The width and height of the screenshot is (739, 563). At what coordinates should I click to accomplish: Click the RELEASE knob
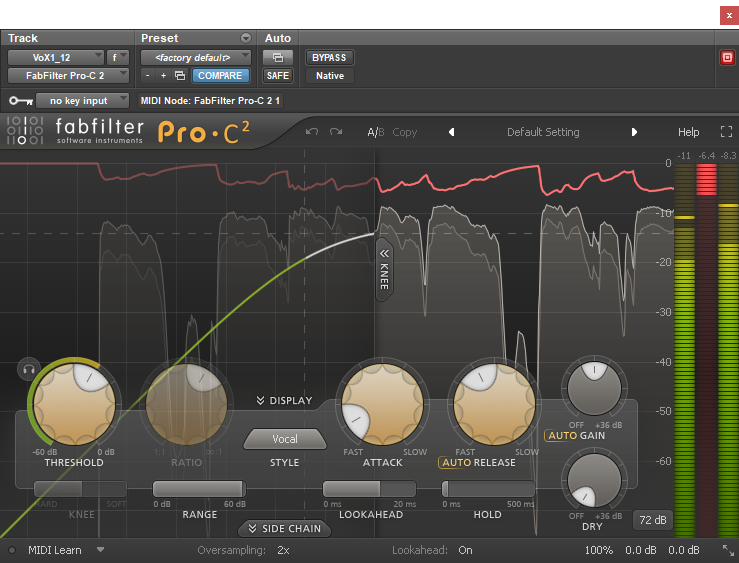(x=494, y=404)
